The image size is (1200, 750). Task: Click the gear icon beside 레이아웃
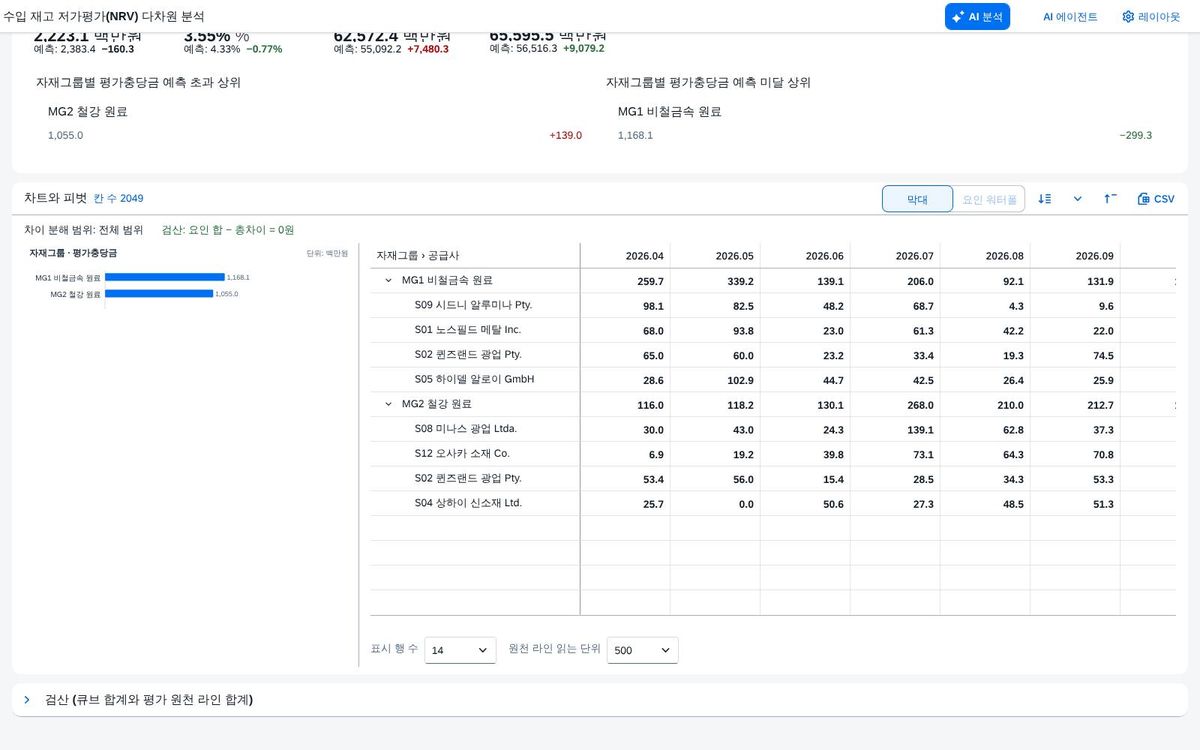1128,17
